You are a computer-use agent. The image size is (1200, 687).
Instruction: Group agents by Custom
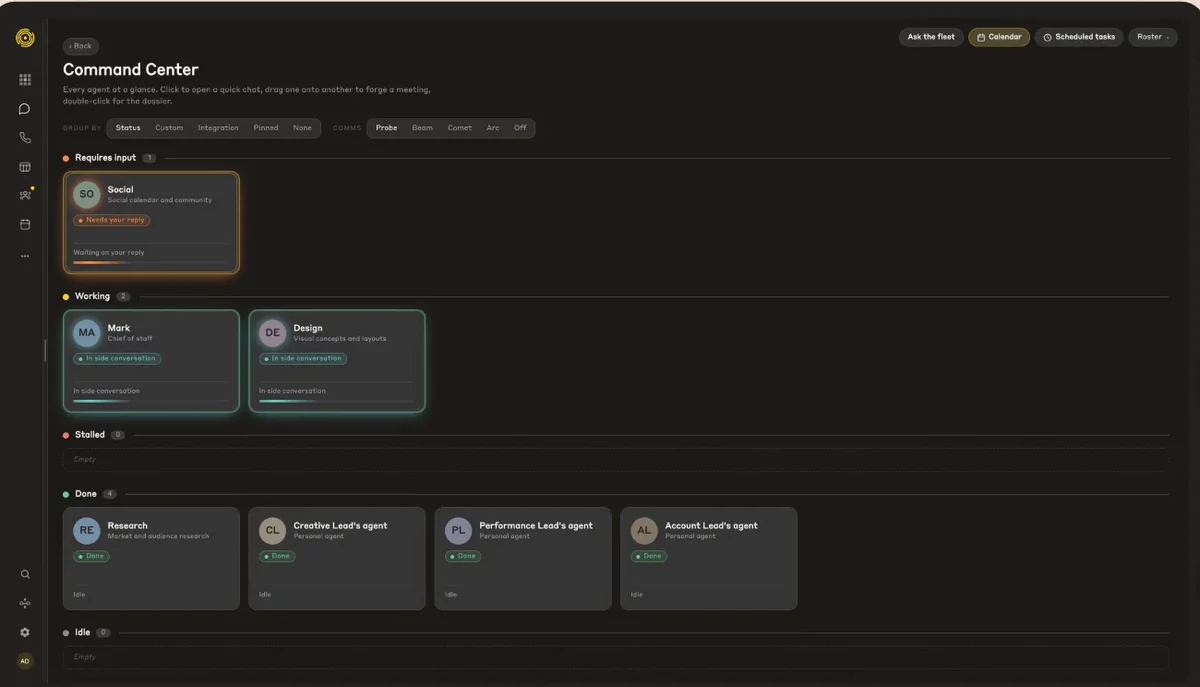pyautogui.click(x=169, y=128)
